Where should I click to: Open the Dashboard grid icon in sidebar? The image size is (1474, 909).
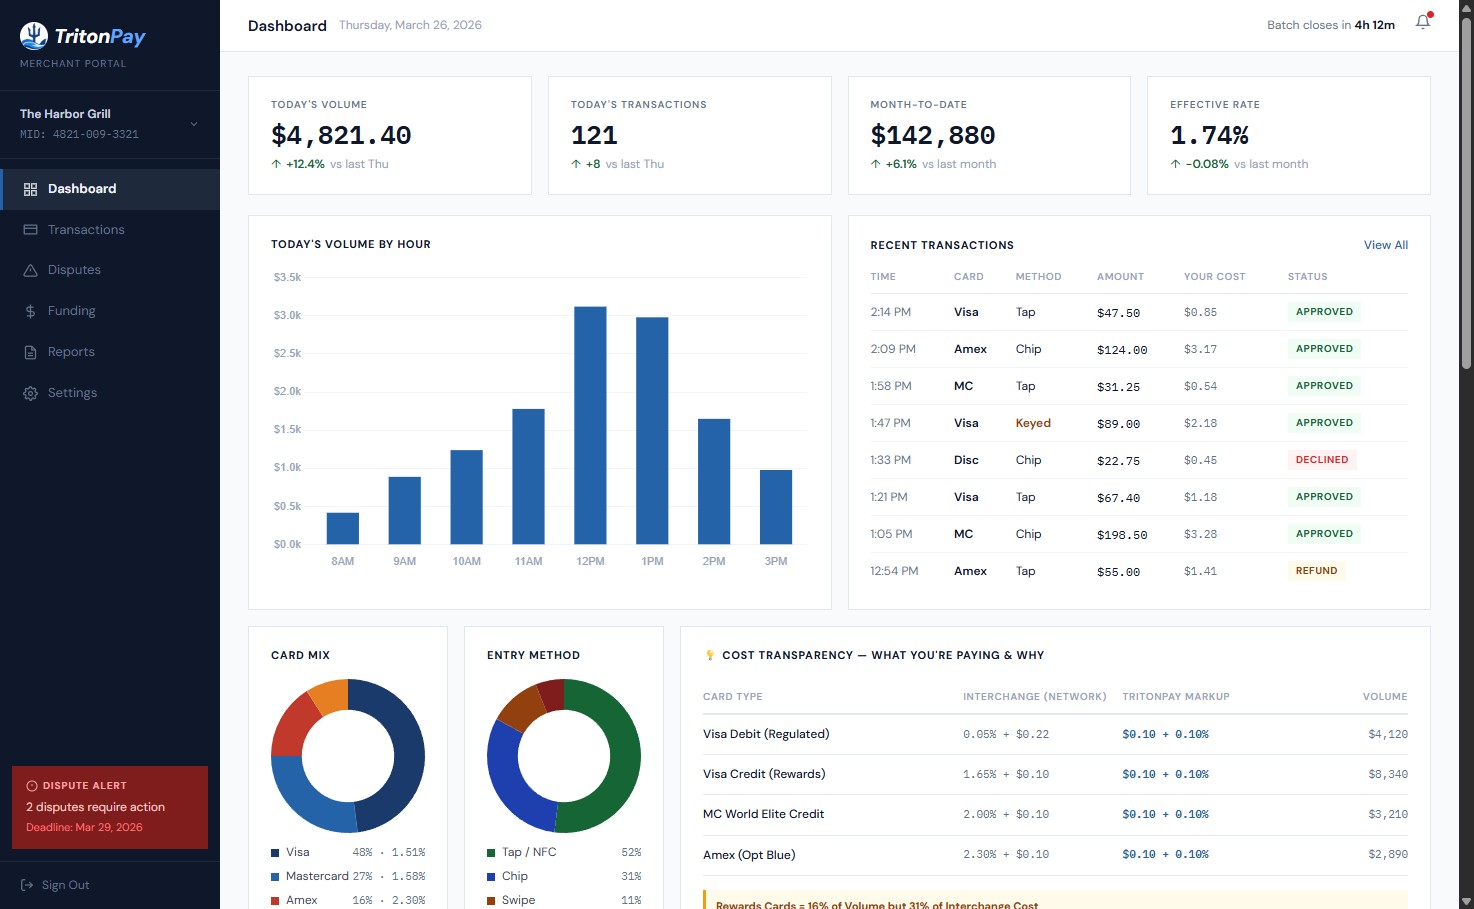(x=29, y=188)
